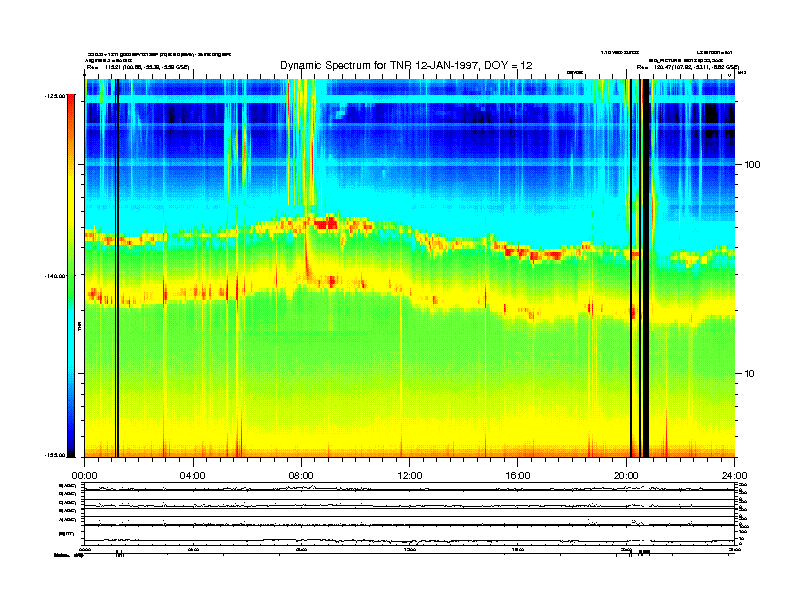Click the 20:00 time-axis label
The image size is (792, 612).
point(626,476)
